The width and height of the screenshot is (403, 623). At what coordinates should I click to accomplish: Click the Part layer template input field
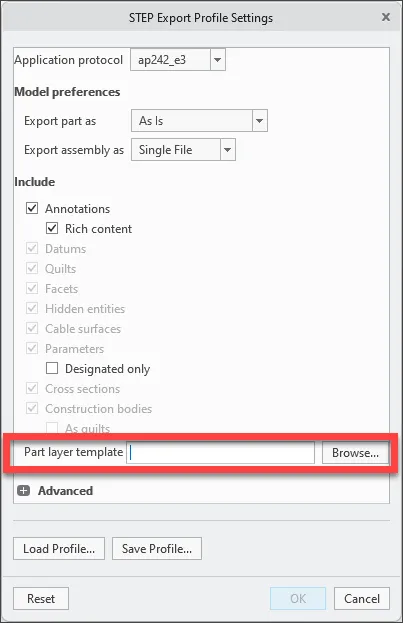[221, 453]
